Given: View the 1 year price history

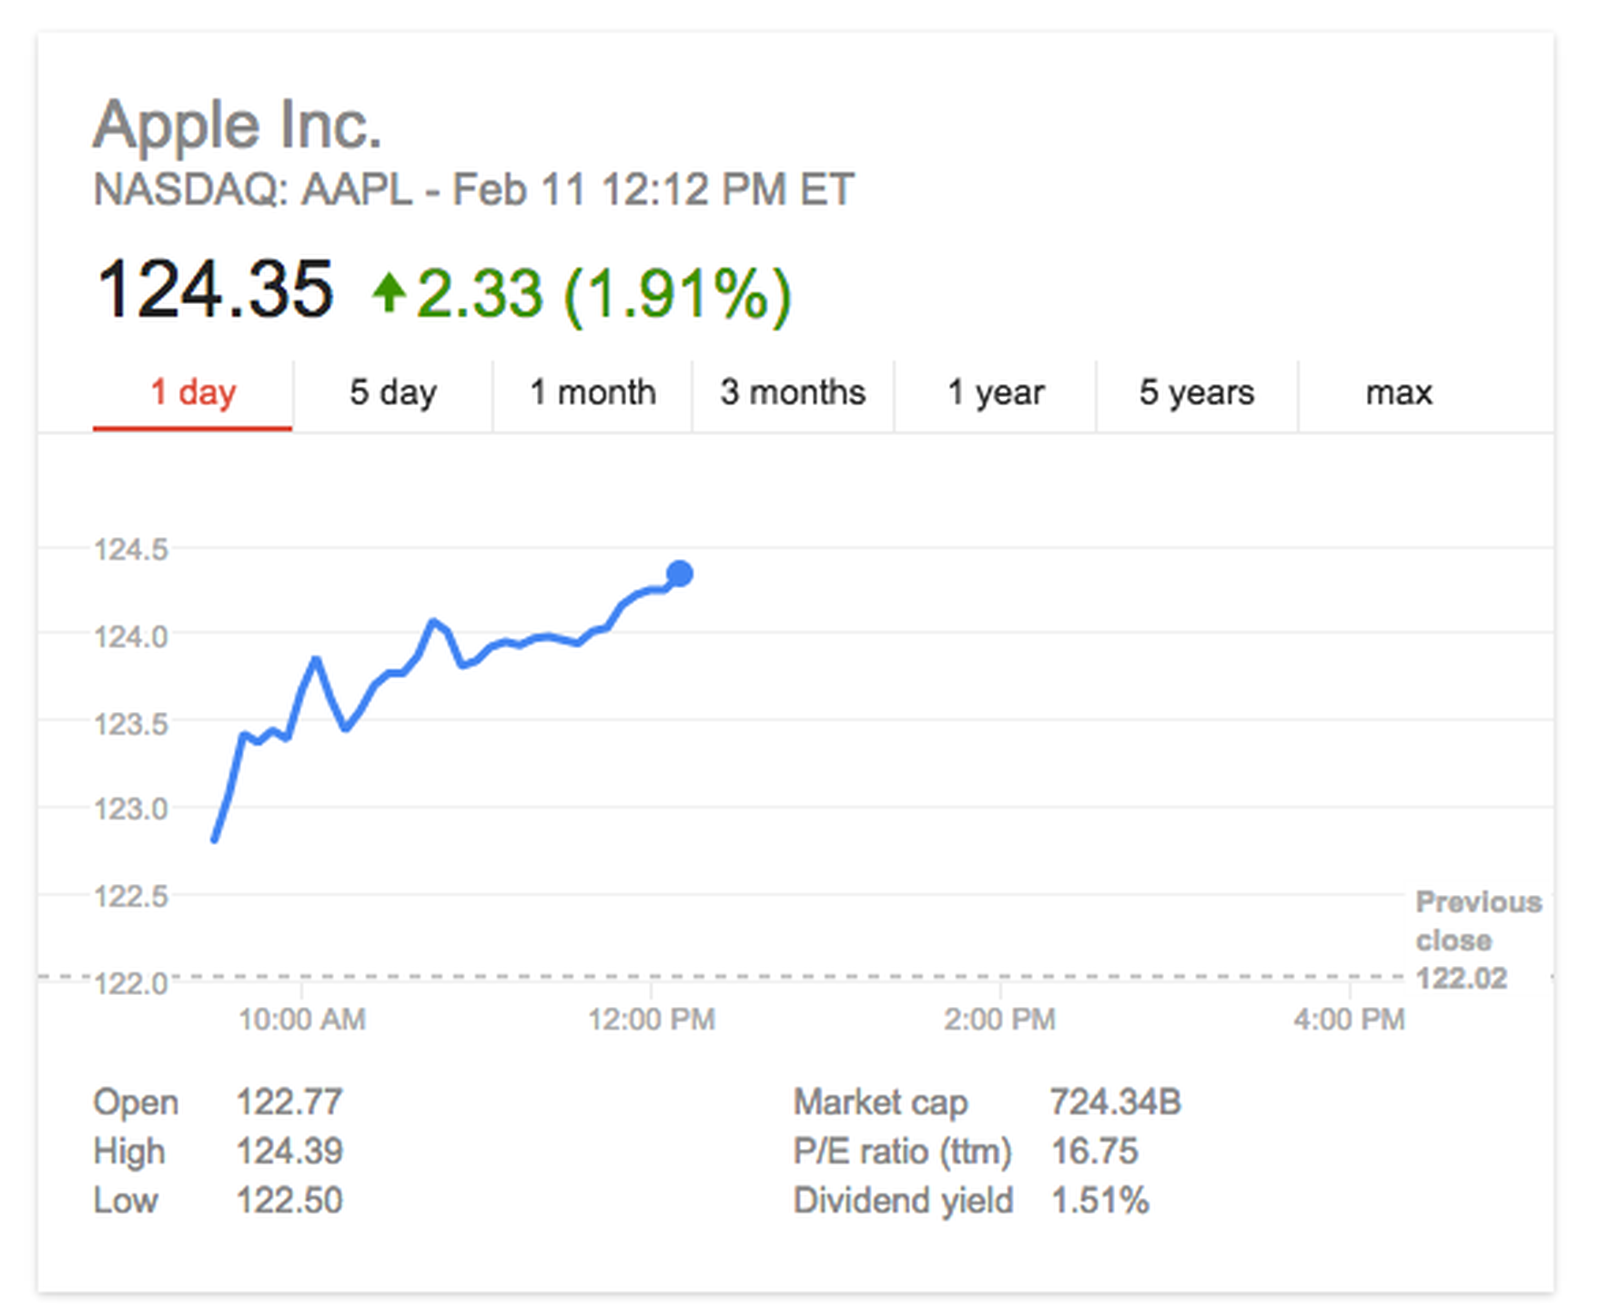Looking at the screenshot, I should [995, 392].
